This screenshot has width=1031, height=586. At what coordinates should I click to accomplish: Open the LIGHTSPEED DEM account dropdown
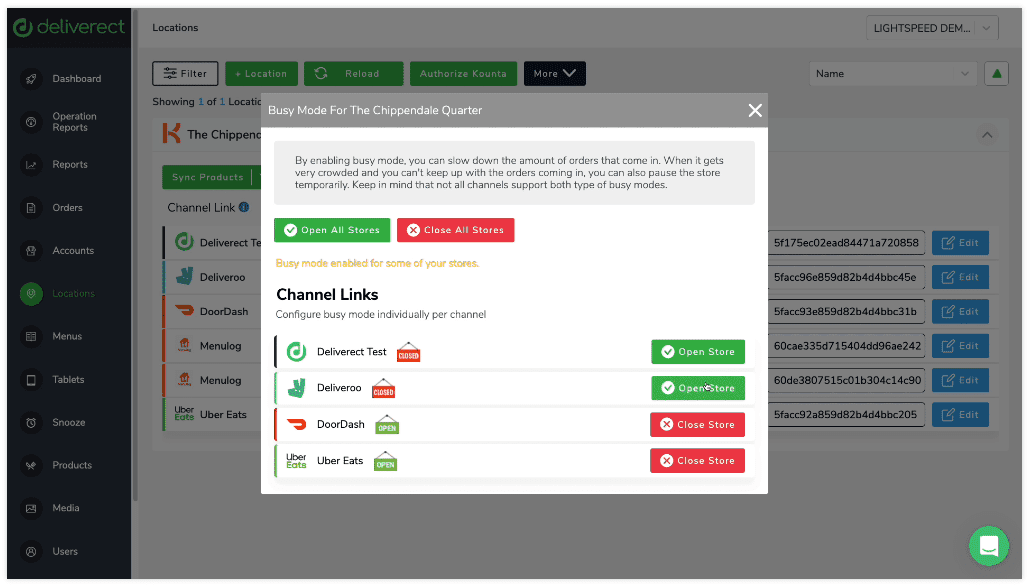932,28
